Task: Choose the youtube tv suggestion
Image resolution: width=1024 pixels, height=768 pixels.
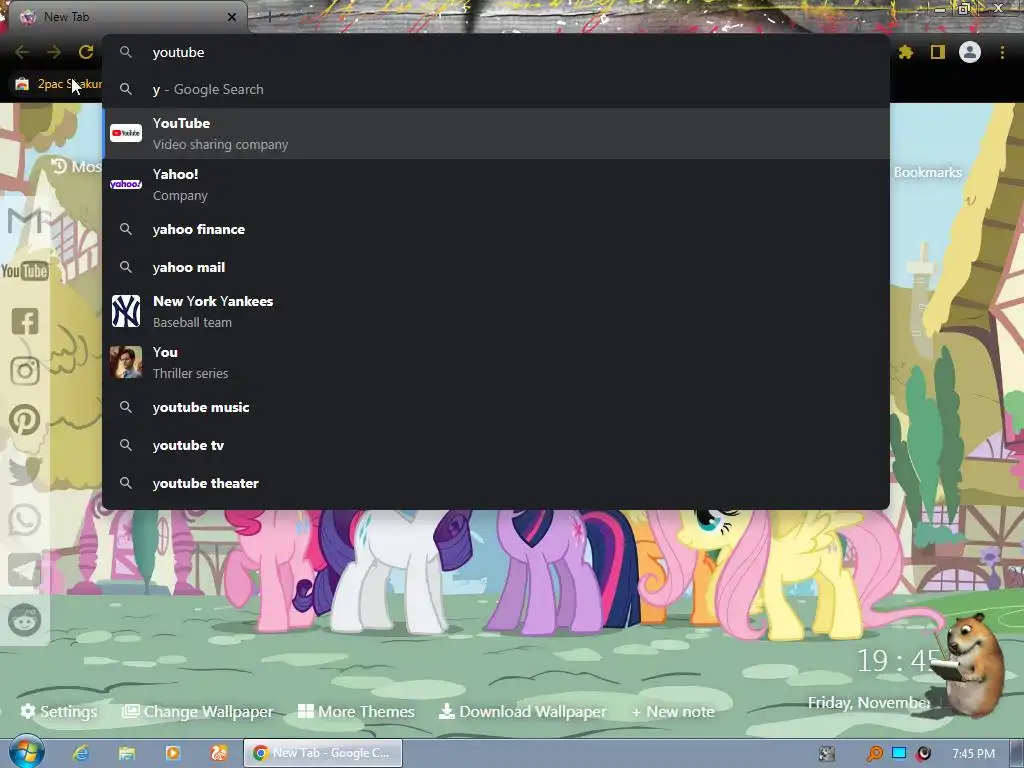Action: click(496, 445)
